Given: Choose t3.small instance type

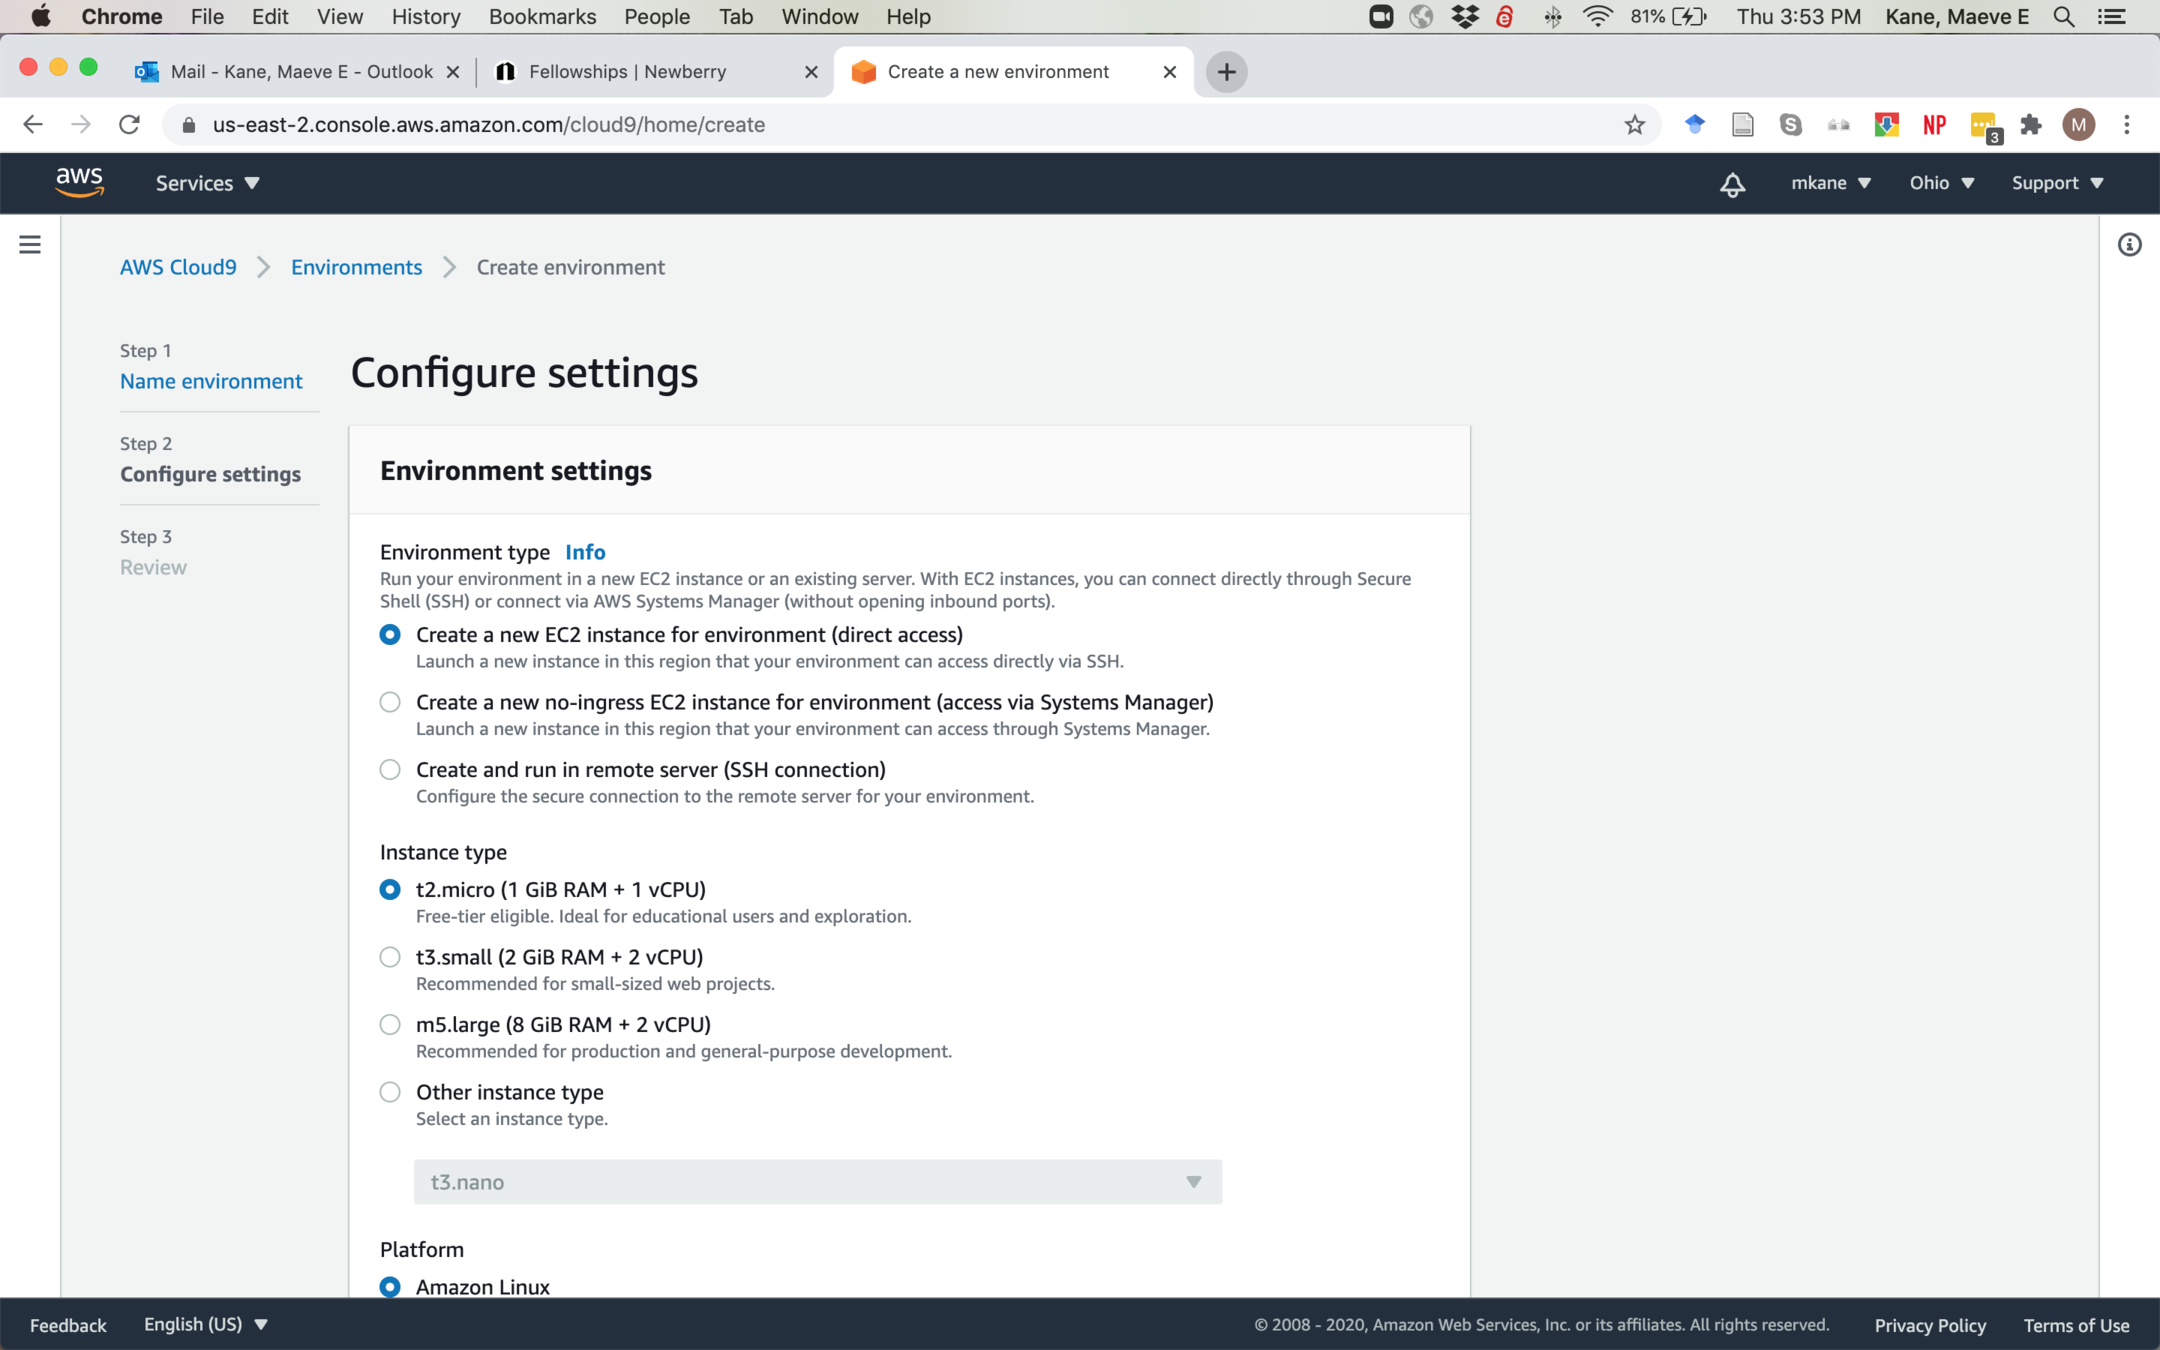Looking at the screenshot, I should click(390, 957).
